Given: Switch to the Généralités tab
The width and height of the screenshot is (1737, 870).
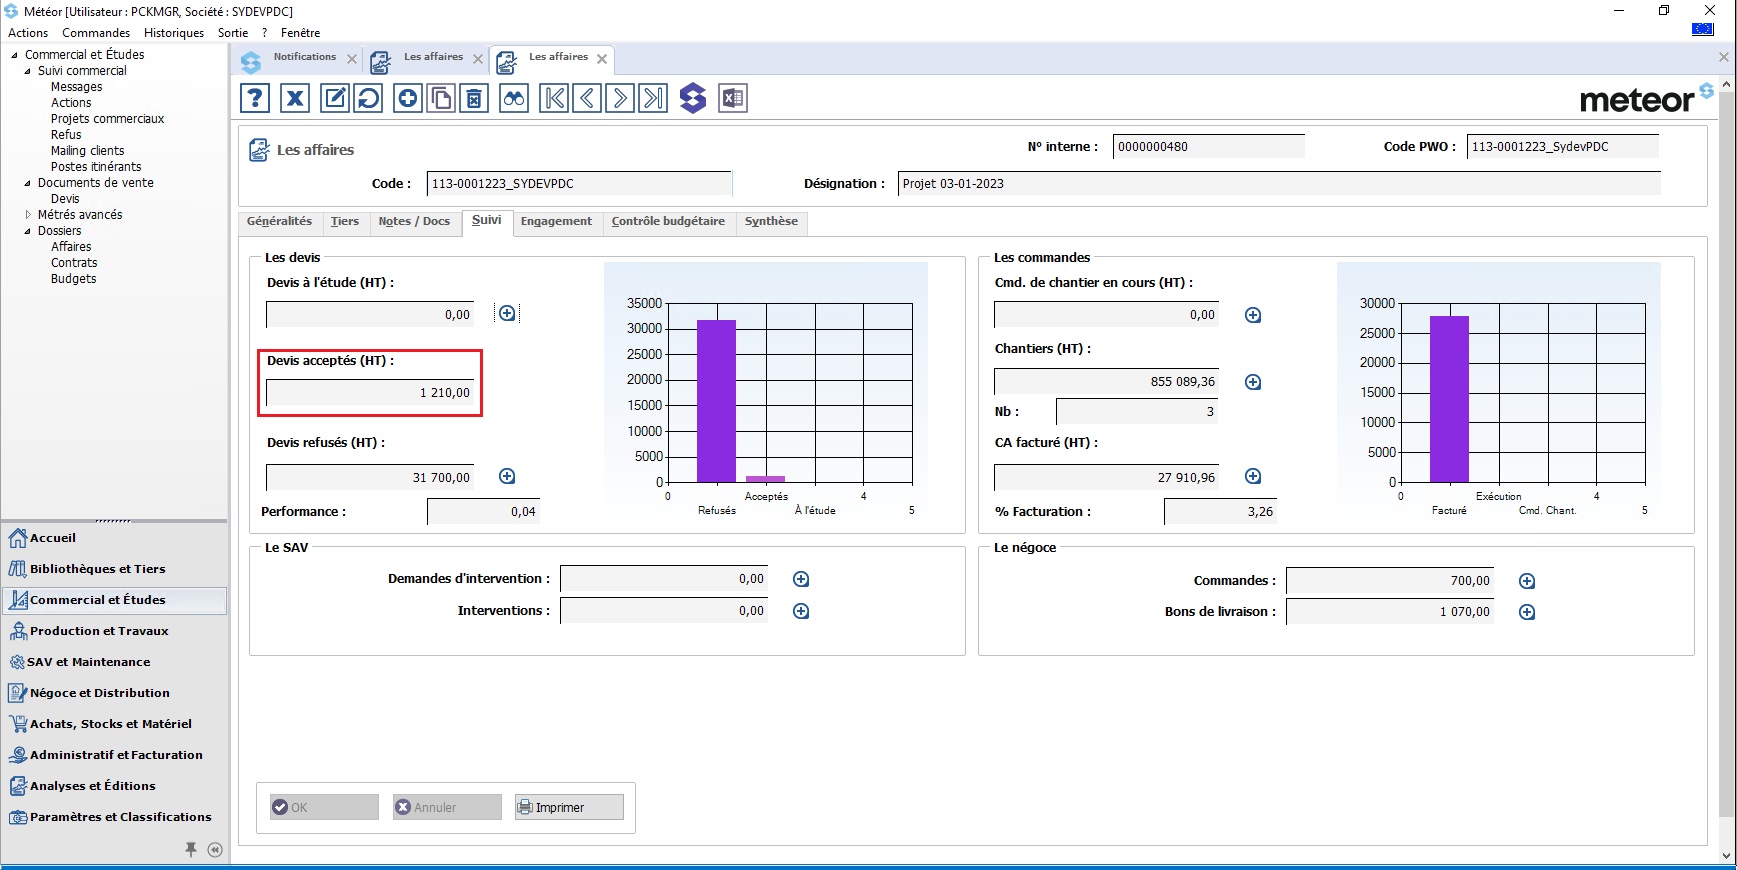Looking at the screenshot, I should tap(279, 222).
